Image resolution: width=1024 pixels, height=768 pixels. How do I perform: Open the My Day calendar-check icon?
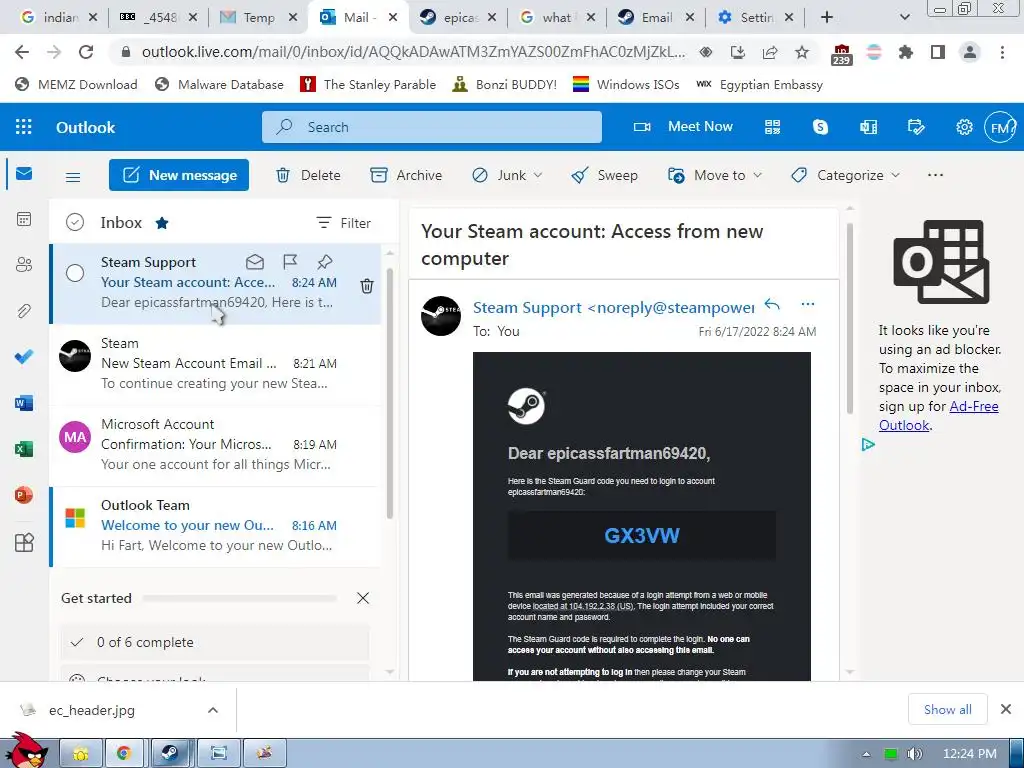(x=916, y=127)
